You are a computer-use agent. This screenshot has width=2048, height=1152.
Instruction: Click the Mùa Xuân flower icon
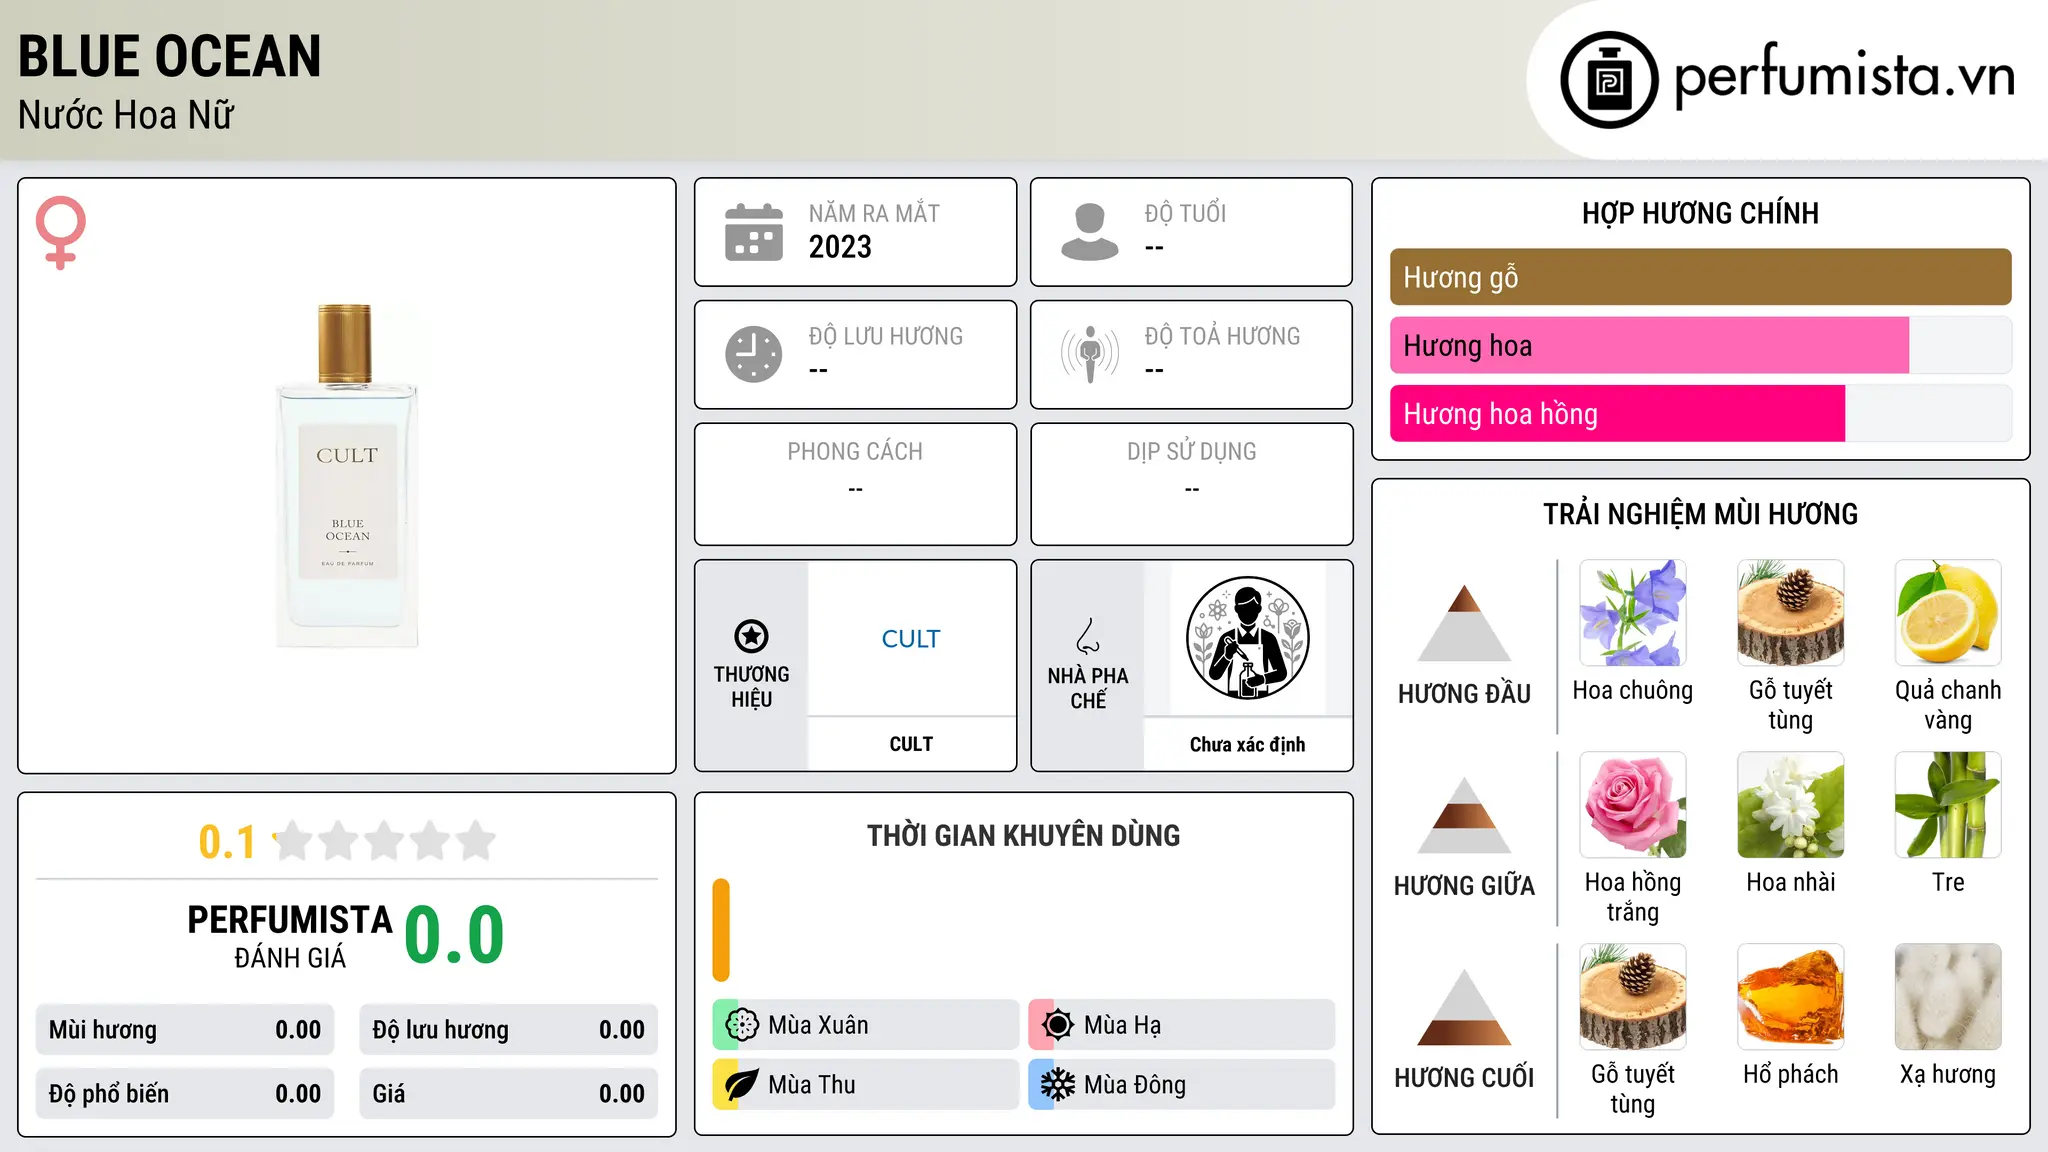pos(742,1025)
